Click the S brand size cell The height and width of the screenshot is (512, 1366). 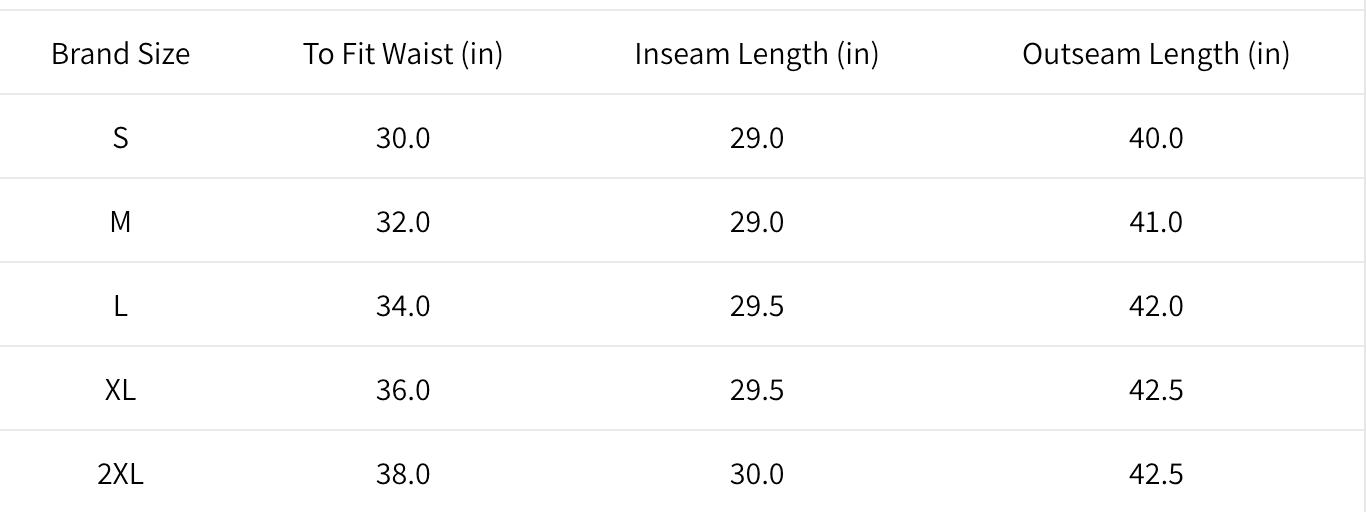[120, 137]
